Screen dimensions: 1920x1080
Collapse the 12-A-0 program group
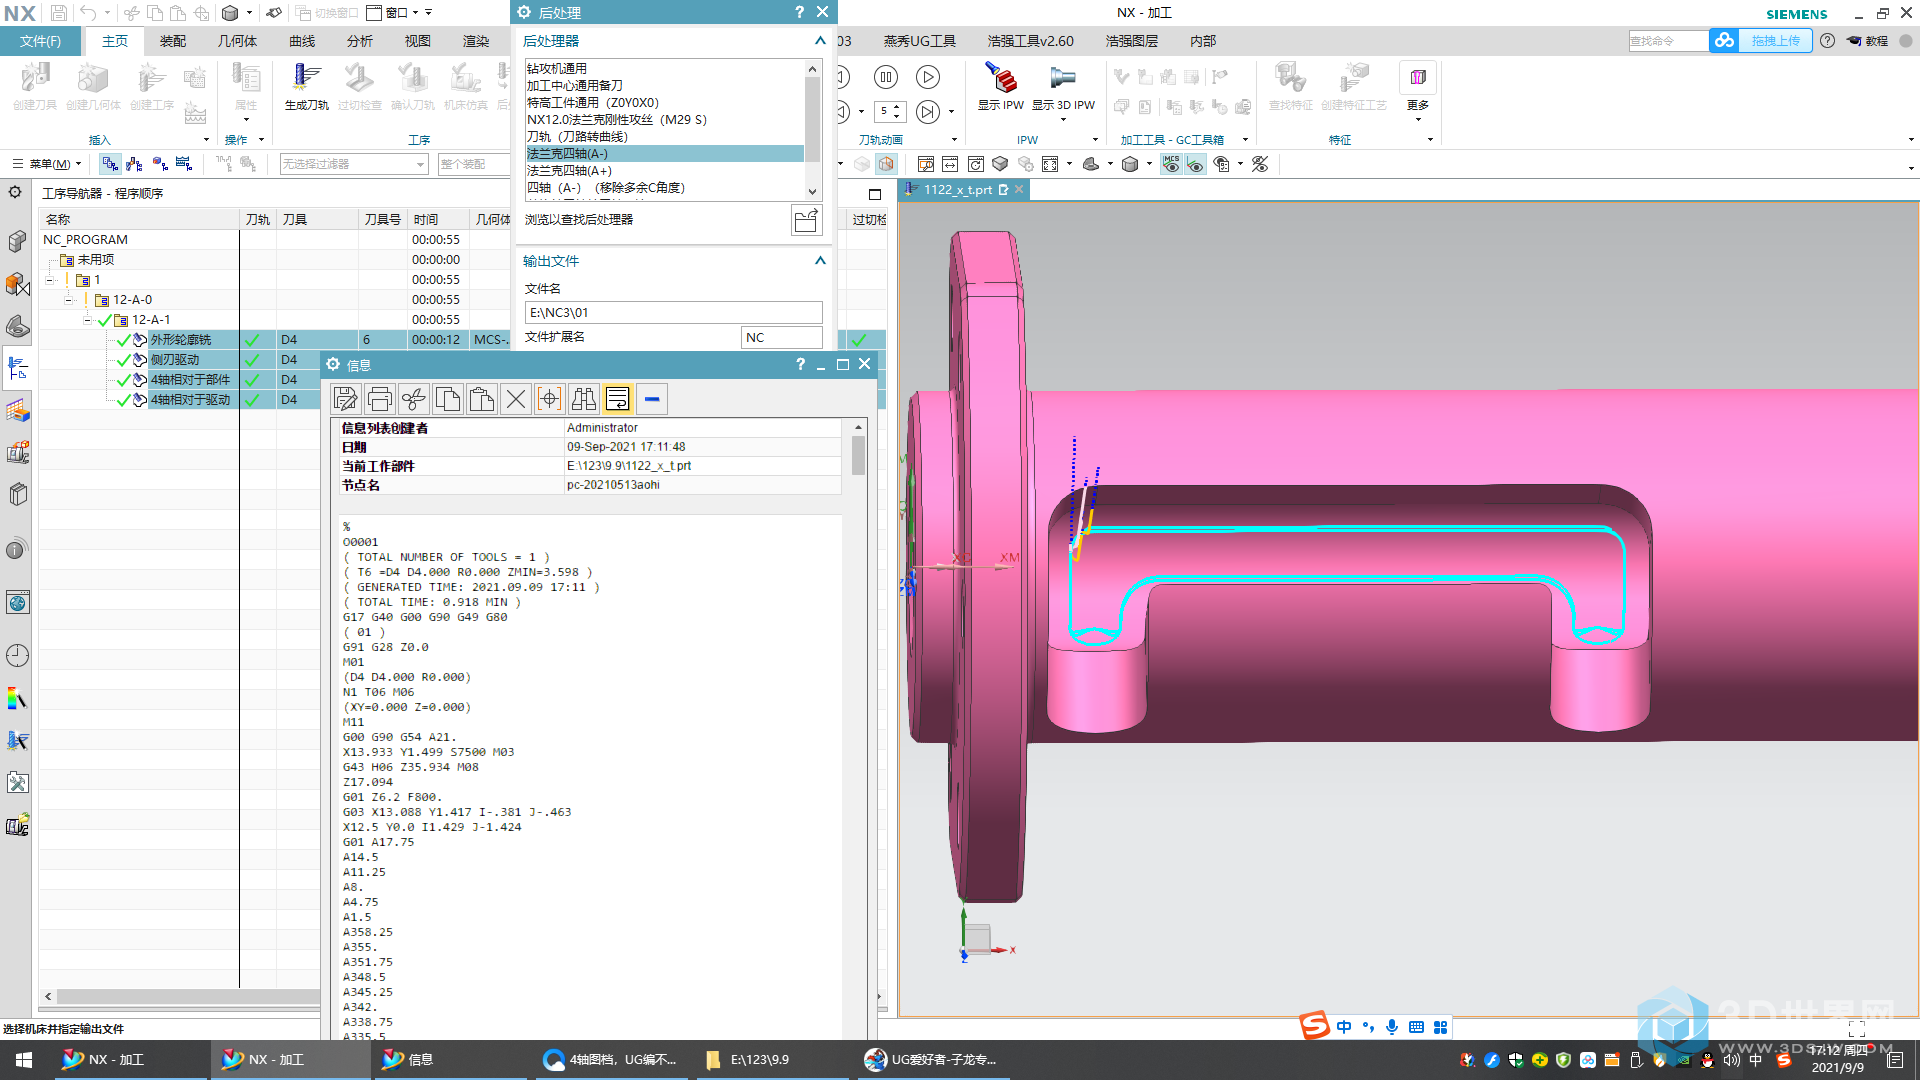click(68, 300)
